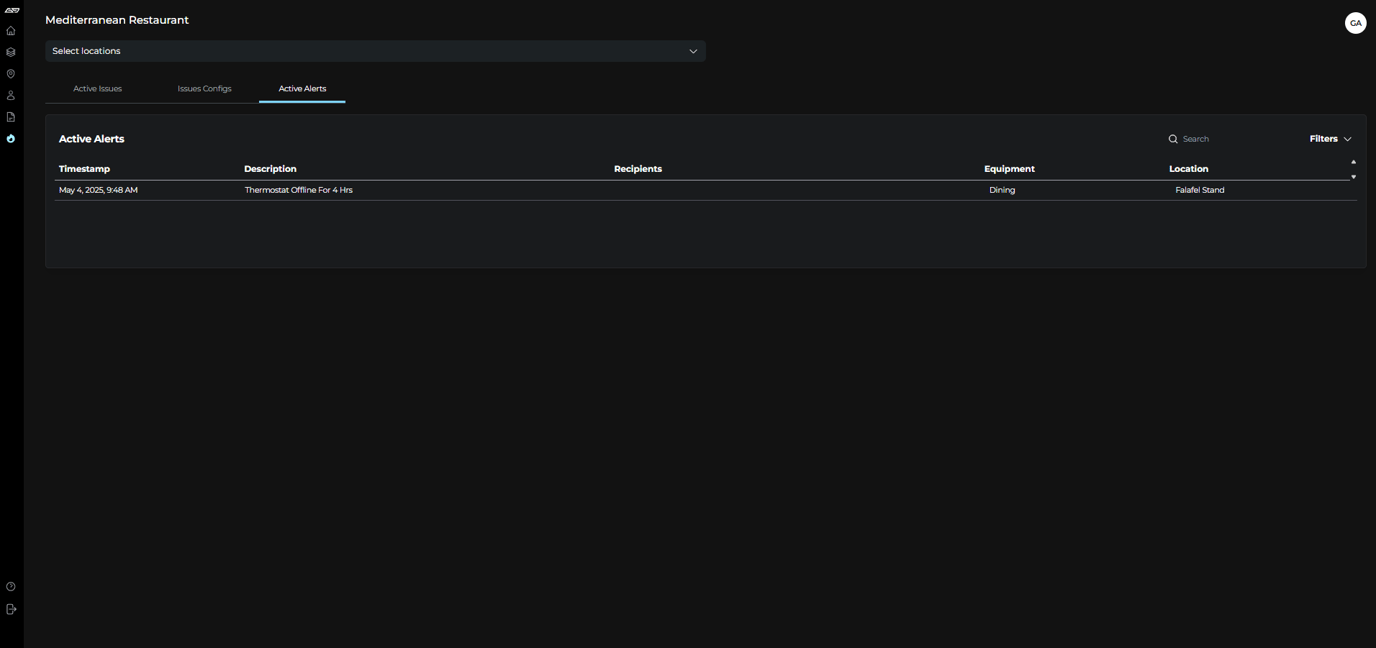Click the GA user avatar
Image resolution: width=1376 pixels, height=648 pixels.
(x=1355, y=23)
